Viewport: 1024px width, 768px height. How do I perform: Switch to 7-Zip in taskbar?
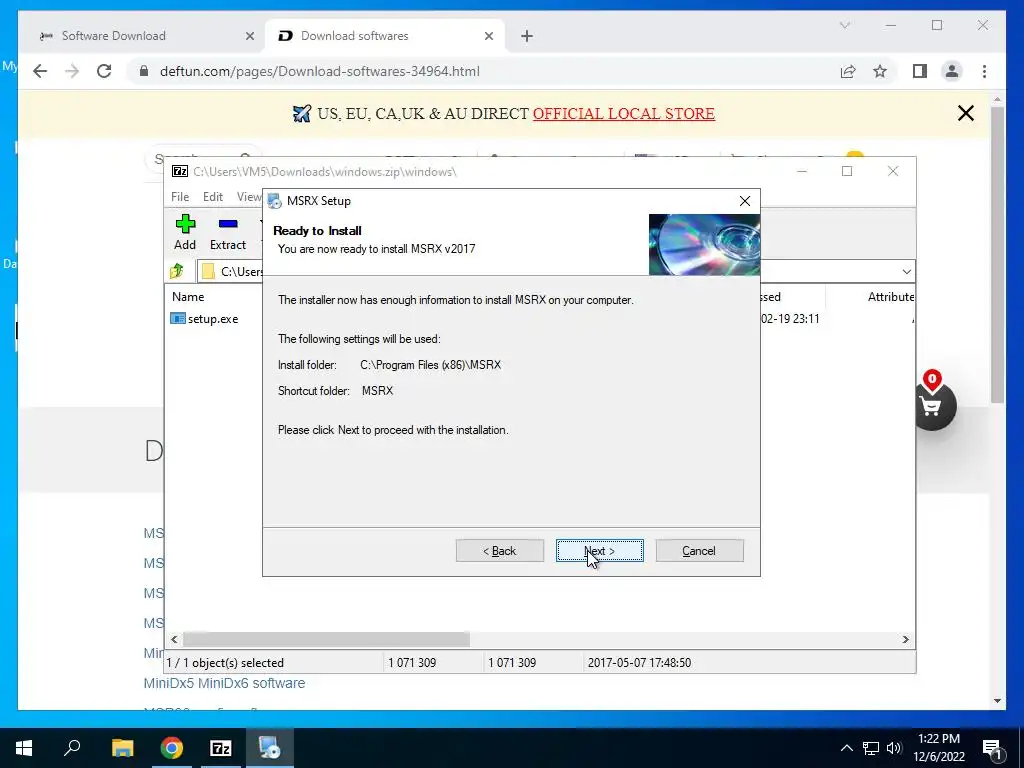coord(221,748)
